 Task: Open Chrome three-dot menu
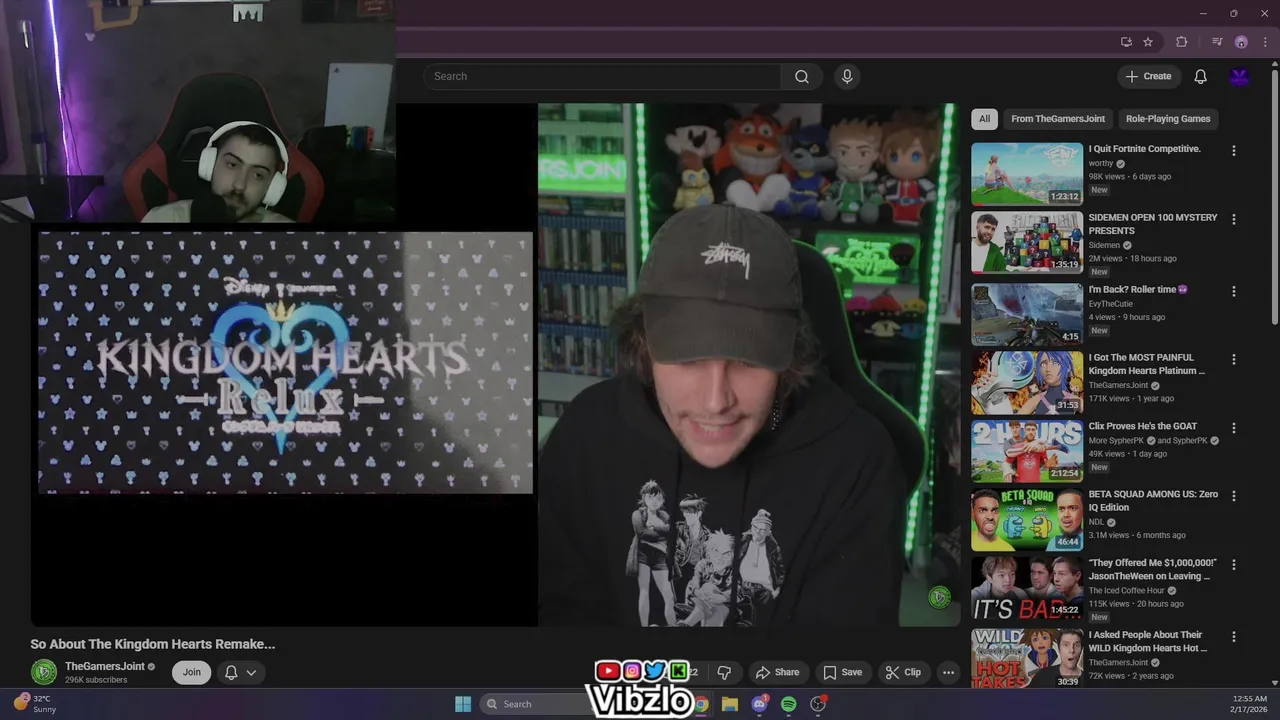[x=1265, y=42]
